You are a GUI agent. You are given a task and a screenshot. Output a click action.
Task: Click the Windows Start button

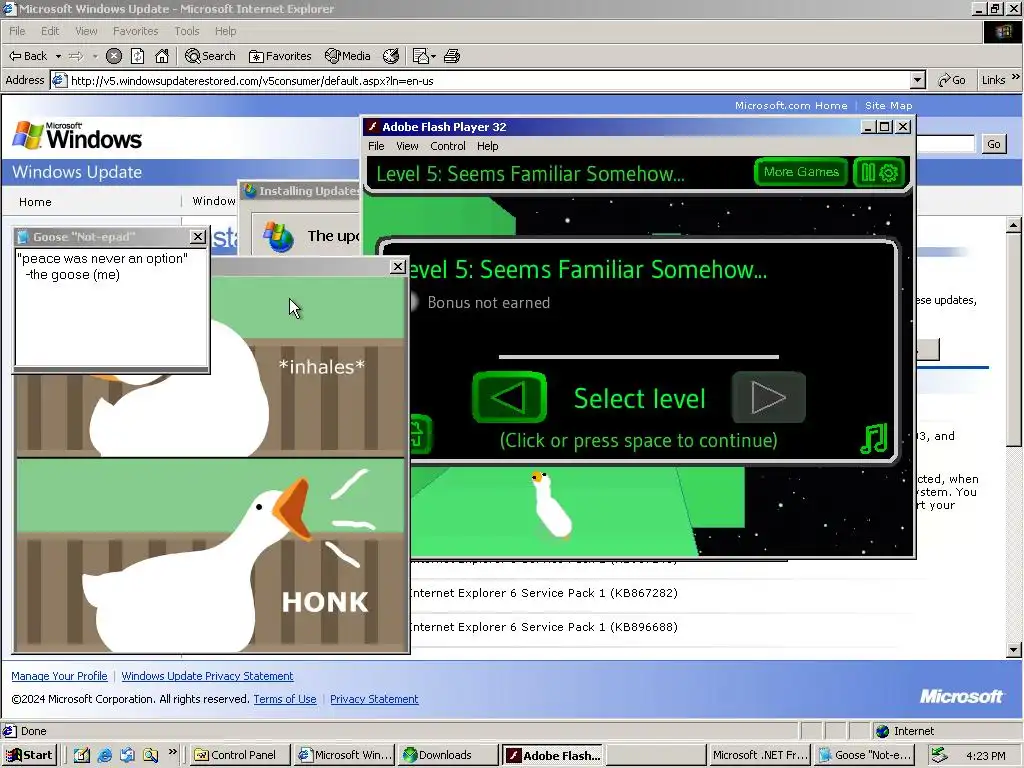point(29,755)
